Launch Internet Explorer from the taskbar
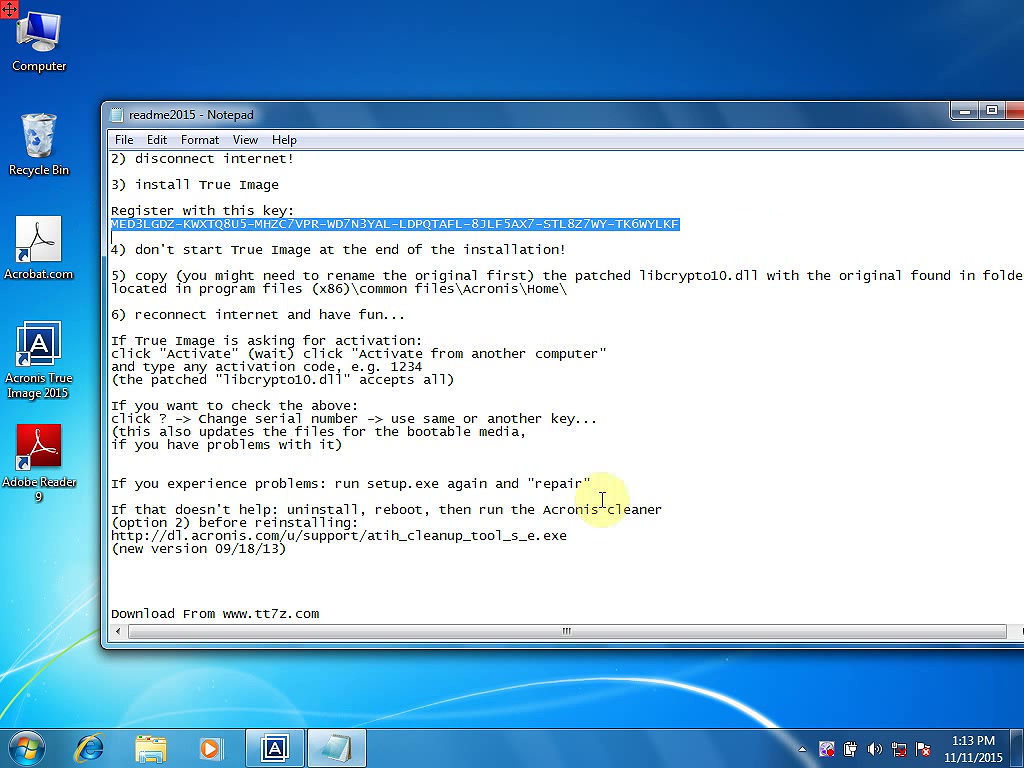The height and width of the screenshot is (768, 1024). pyautogui.click(x=89, y=748)
